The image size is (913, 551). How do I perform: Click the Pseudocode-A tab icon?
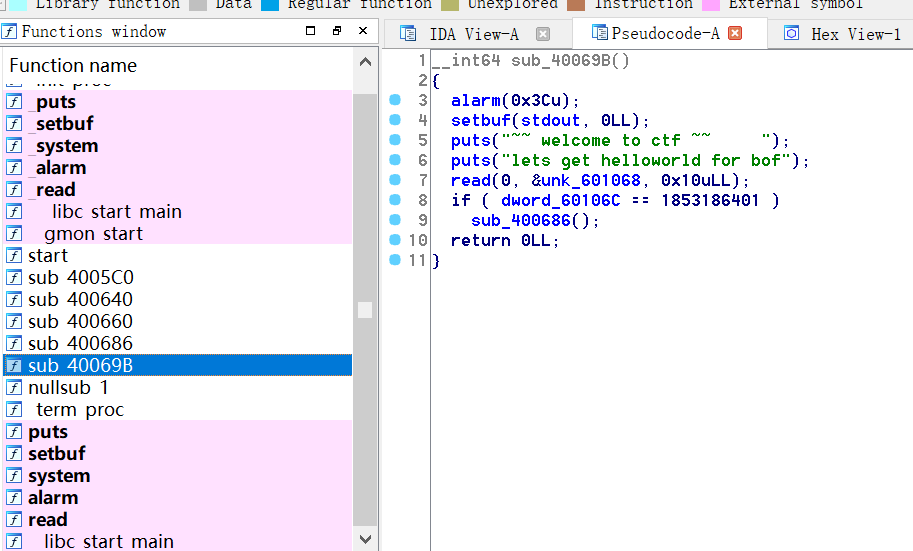599,33
